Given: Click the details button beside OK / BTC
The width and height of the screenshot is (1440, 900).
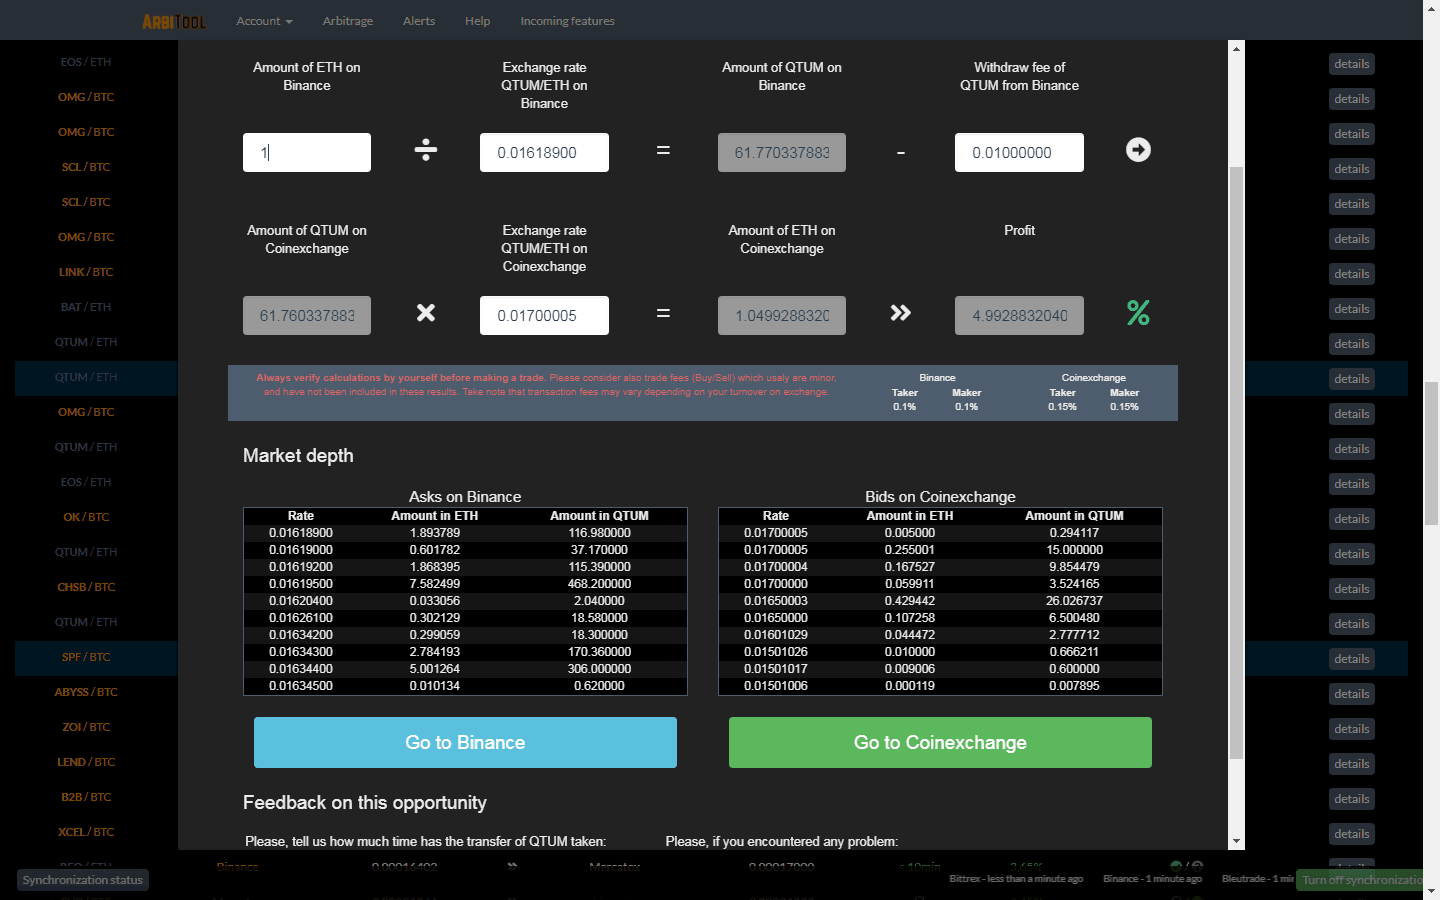Looking at the screenshot, I should [1352, 519].
